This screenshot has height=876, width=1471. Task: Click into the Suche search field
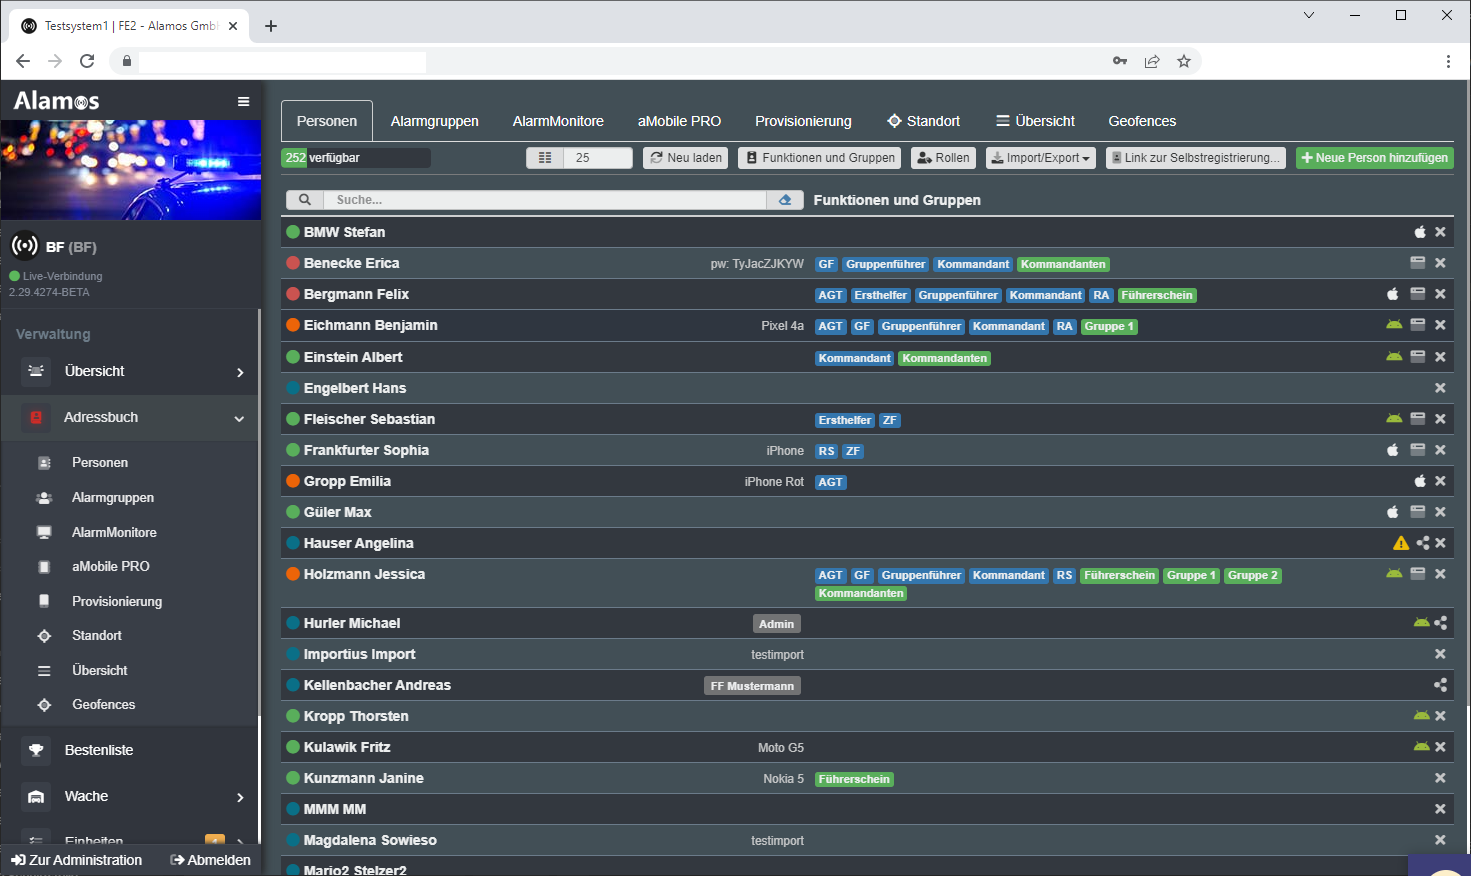[x=545, y=200]
